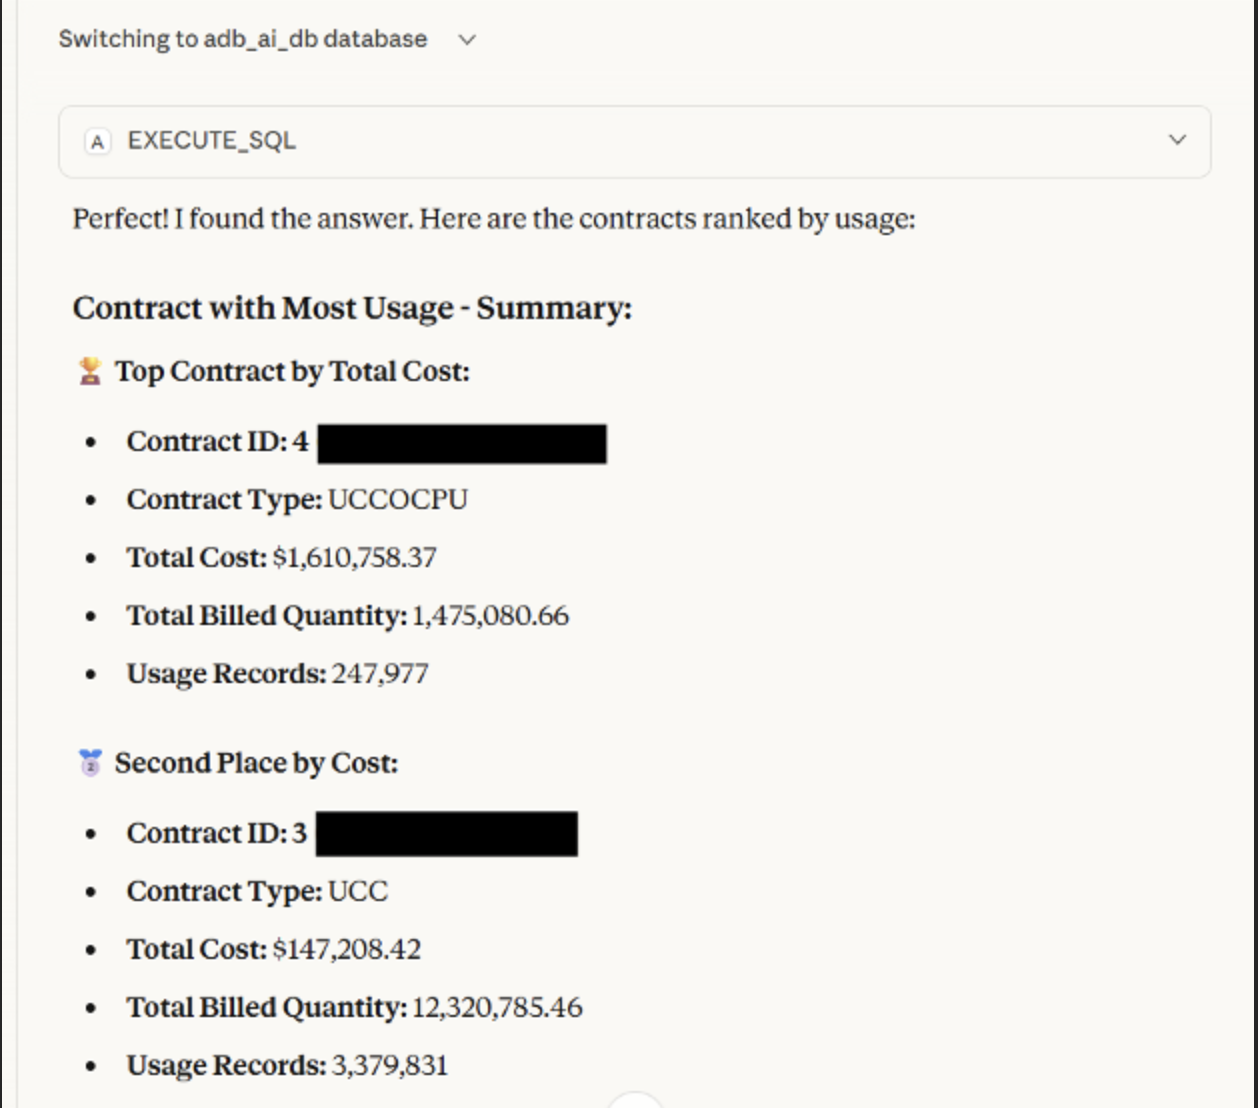Viewport: 1258px width, 1108px height.
Task: Click the 1,475,080.66 billed quantity value
Action: [490, 616]
